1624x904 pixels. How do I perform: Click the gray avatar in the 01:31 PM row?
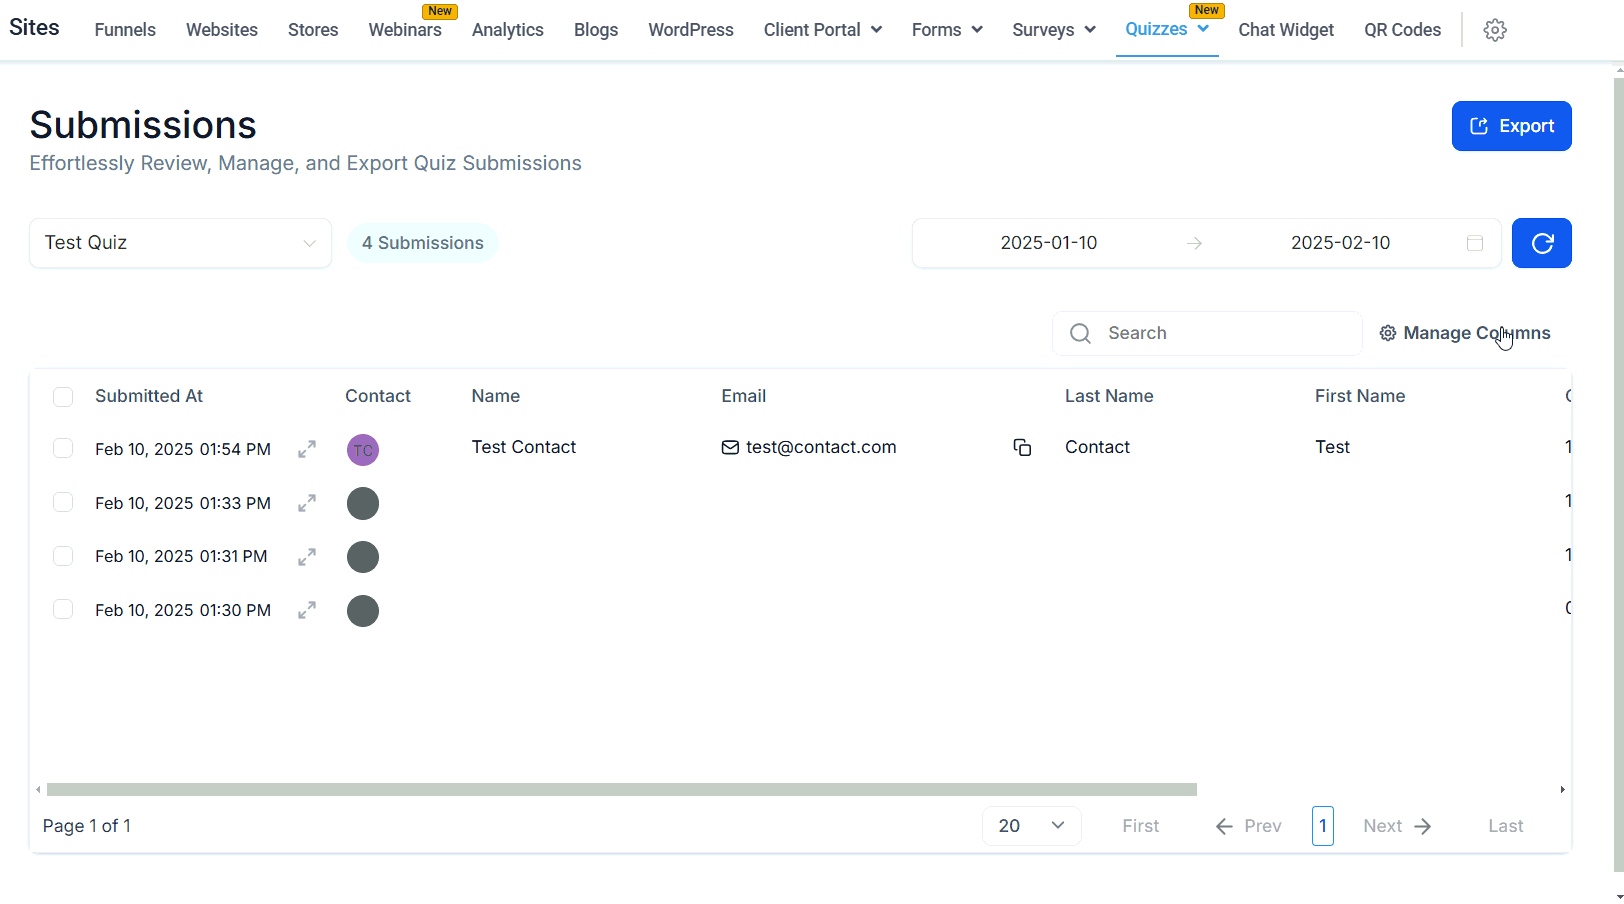click(363, 557)
